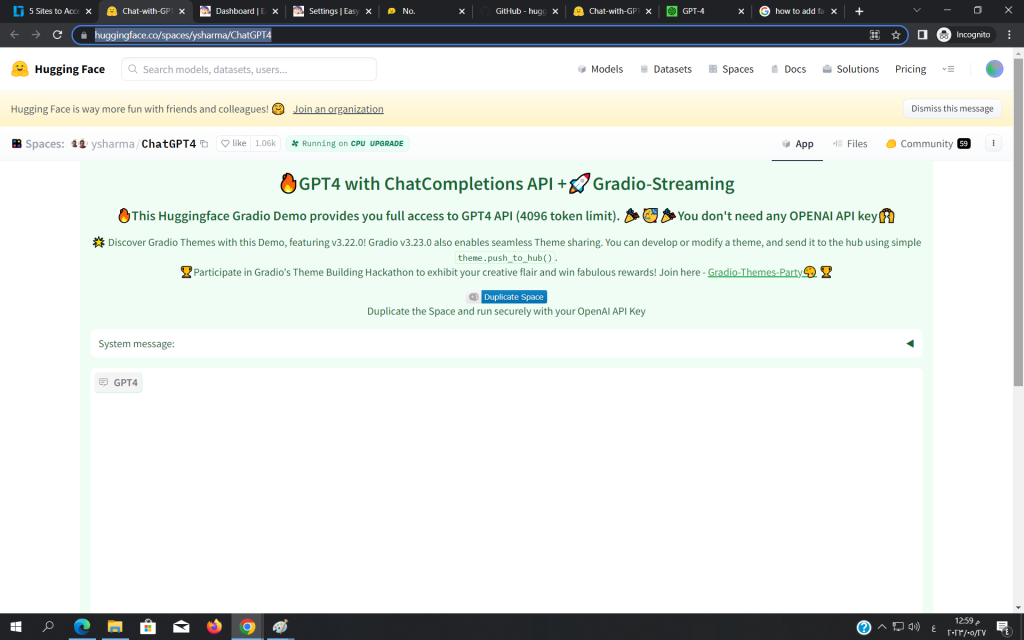Launch Firefox from taskbar
This screenshot has width=1024, height=640.
pos(214,627)
